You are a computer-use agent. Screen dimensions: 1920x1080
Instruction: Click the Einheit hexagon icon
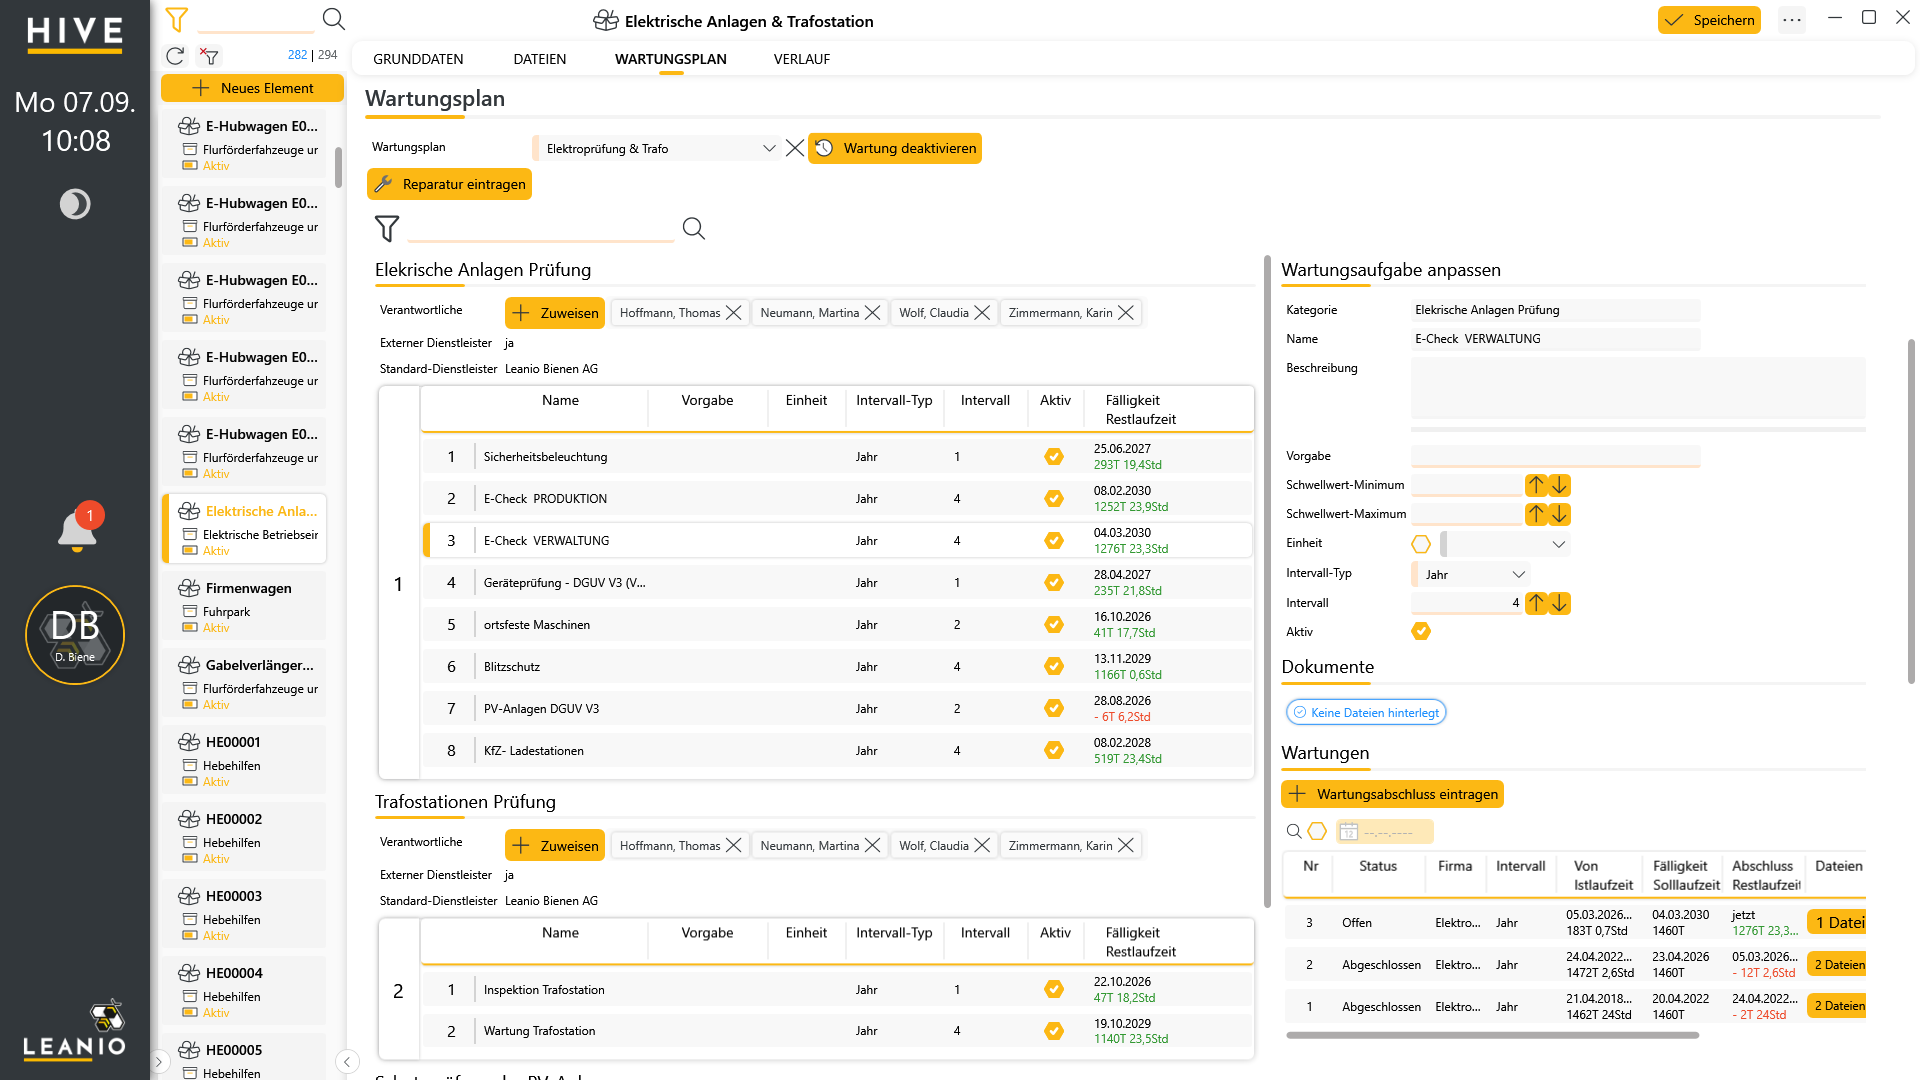tap(1421, 544)
